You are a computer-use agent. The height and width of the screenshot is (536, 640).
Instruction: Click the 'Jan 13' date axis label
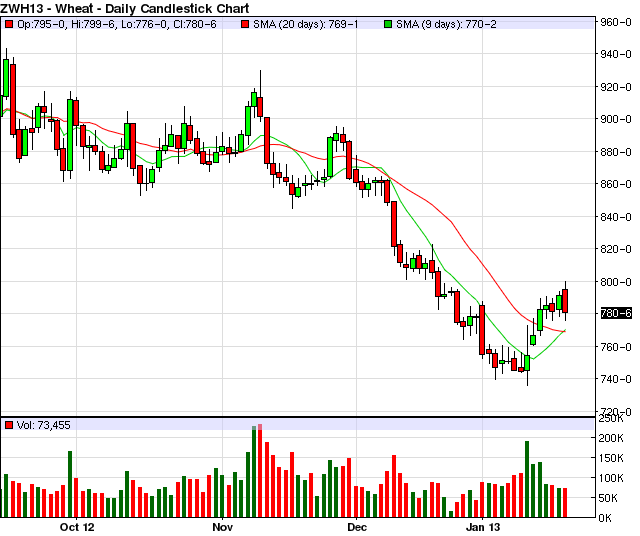click(483, 527)
